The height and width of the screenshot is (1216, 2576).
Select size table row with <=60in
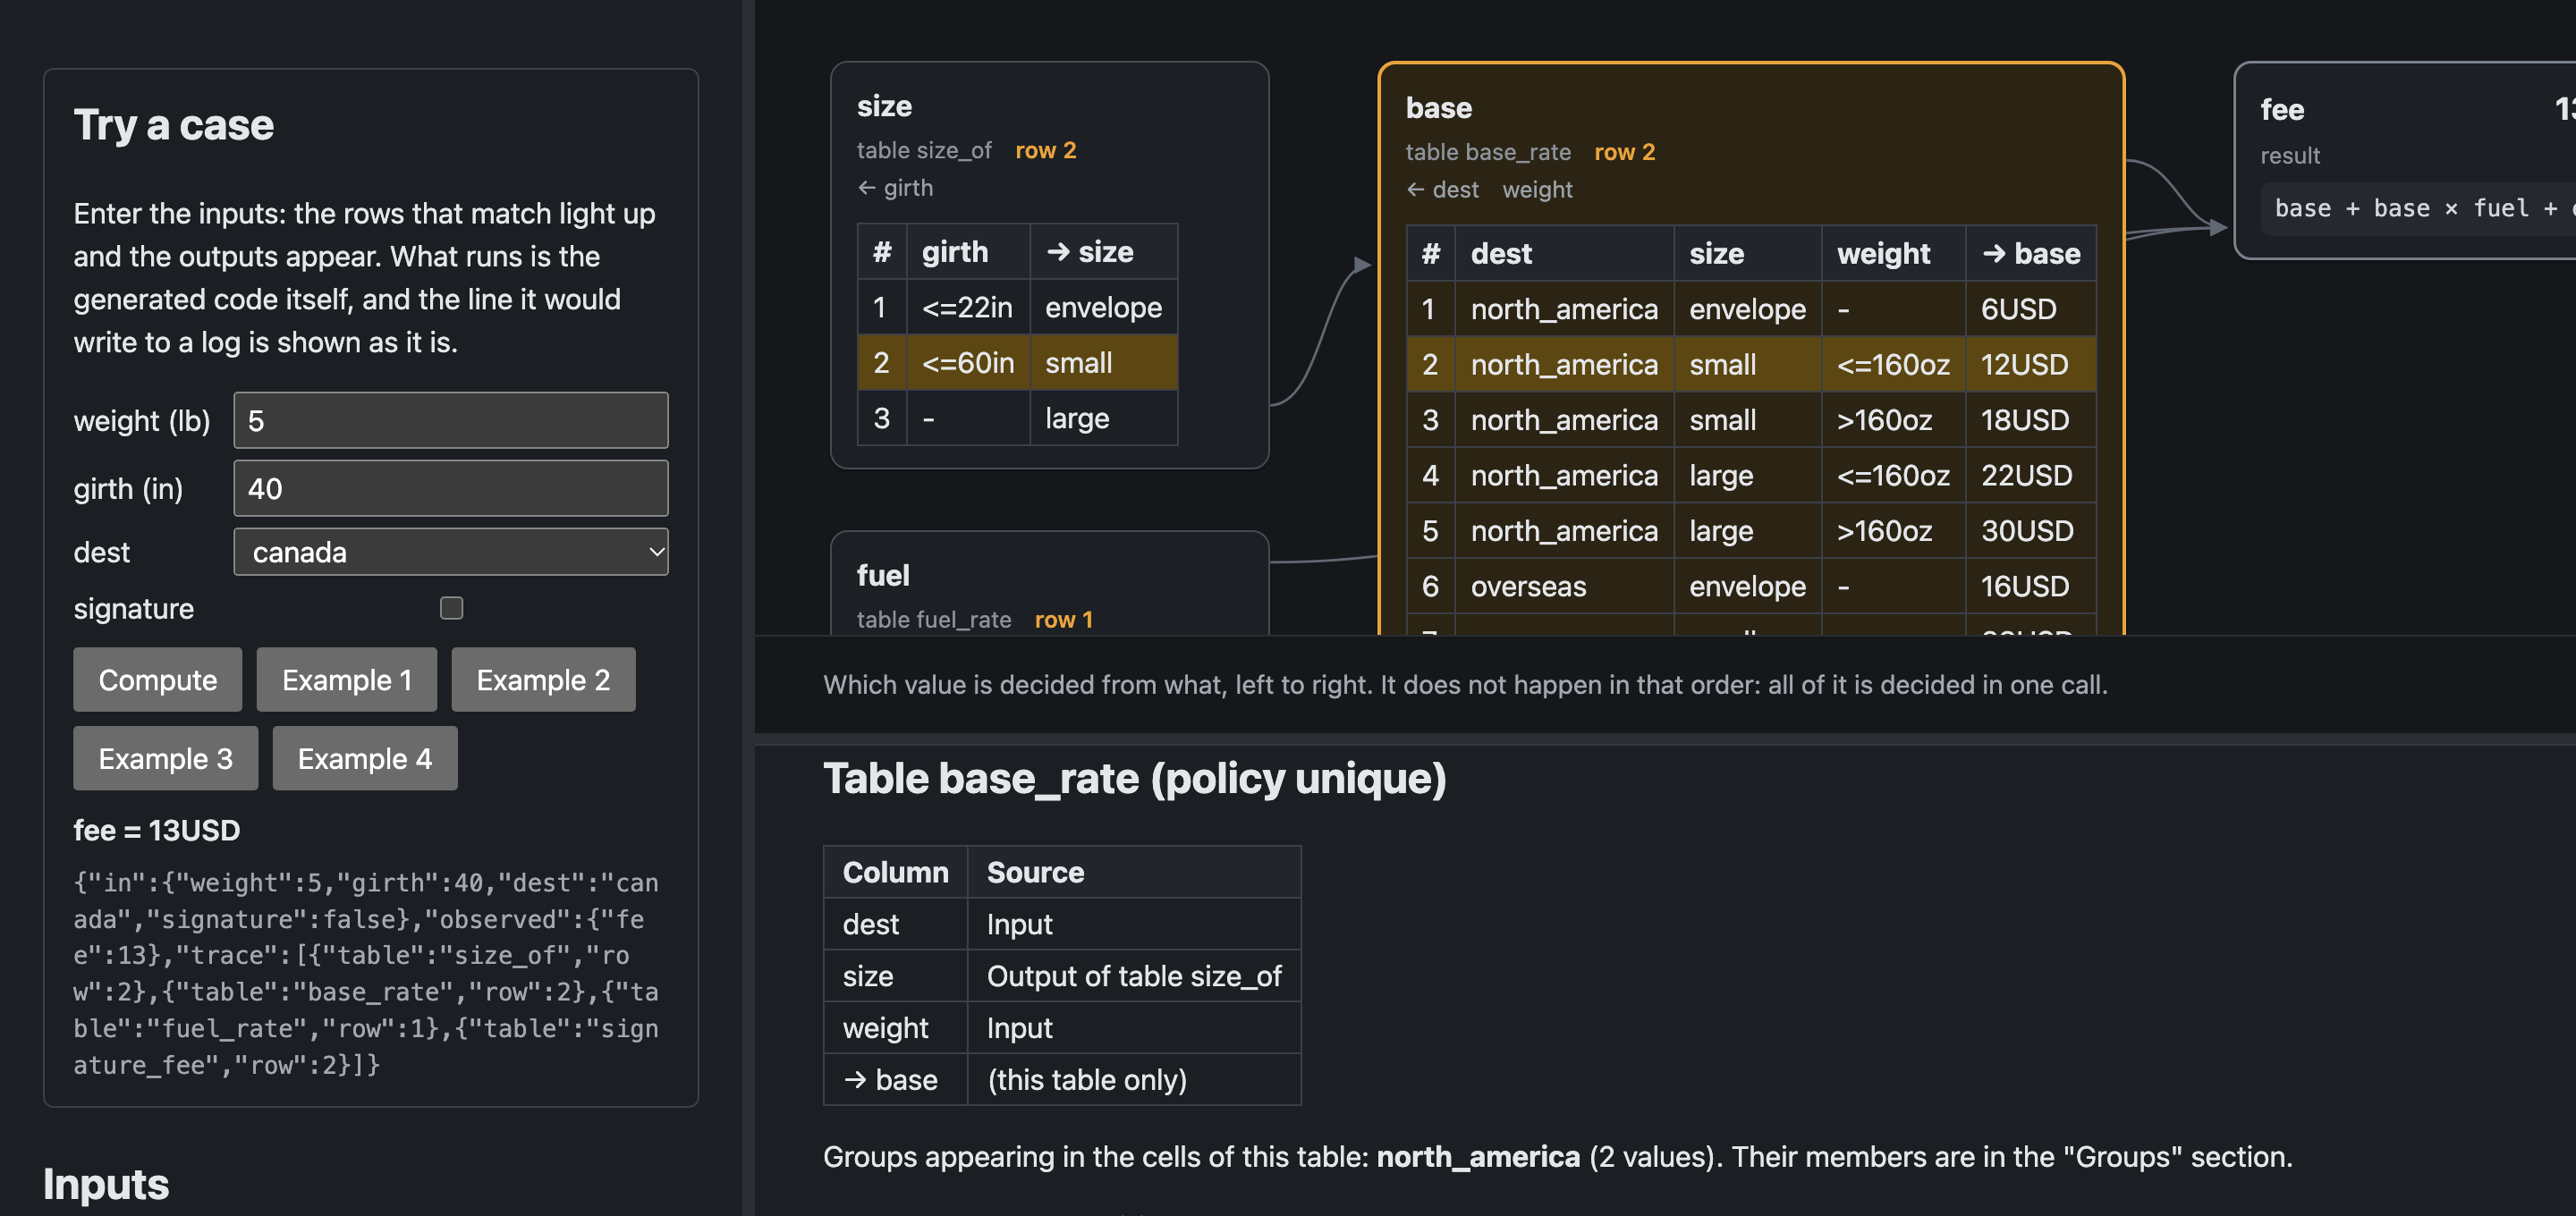pyautogui.click(x=1018, y=362)
